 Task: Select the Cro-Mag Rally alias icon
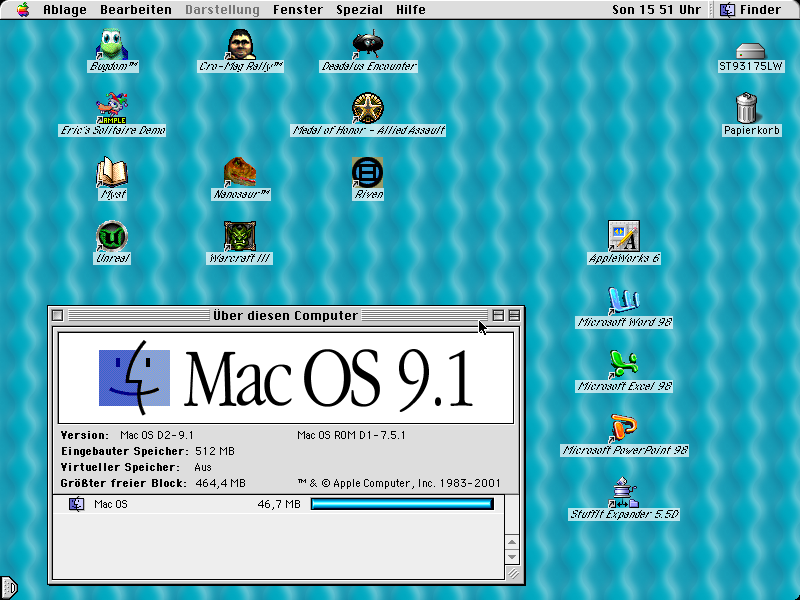click(x=240, y=44)
